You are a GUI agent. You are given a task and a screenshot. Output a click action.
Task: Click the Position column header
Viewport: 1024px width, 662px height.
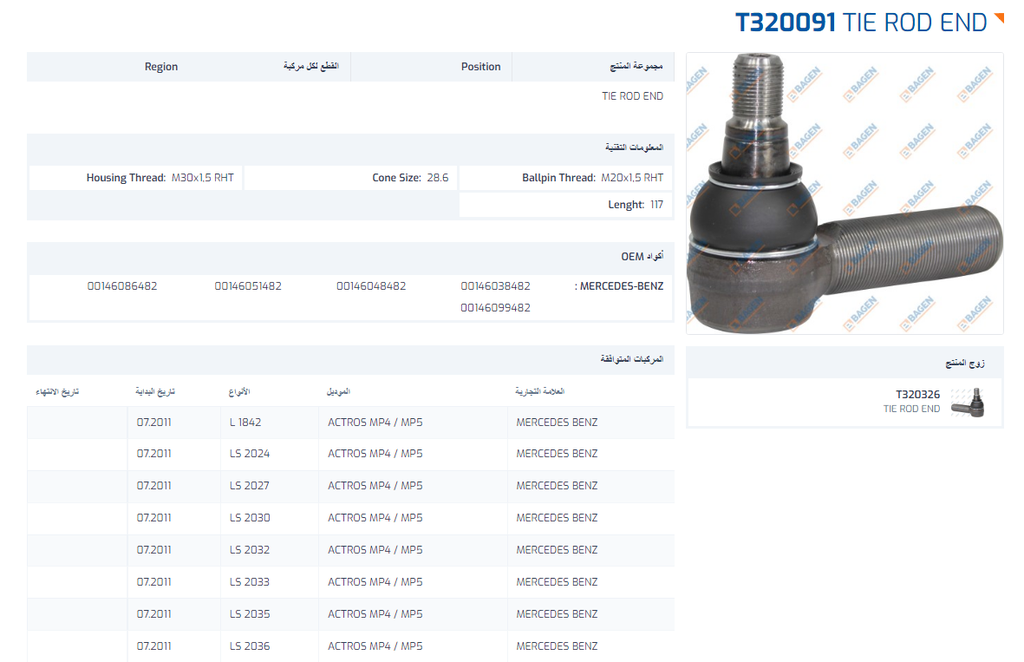(481, 67)
